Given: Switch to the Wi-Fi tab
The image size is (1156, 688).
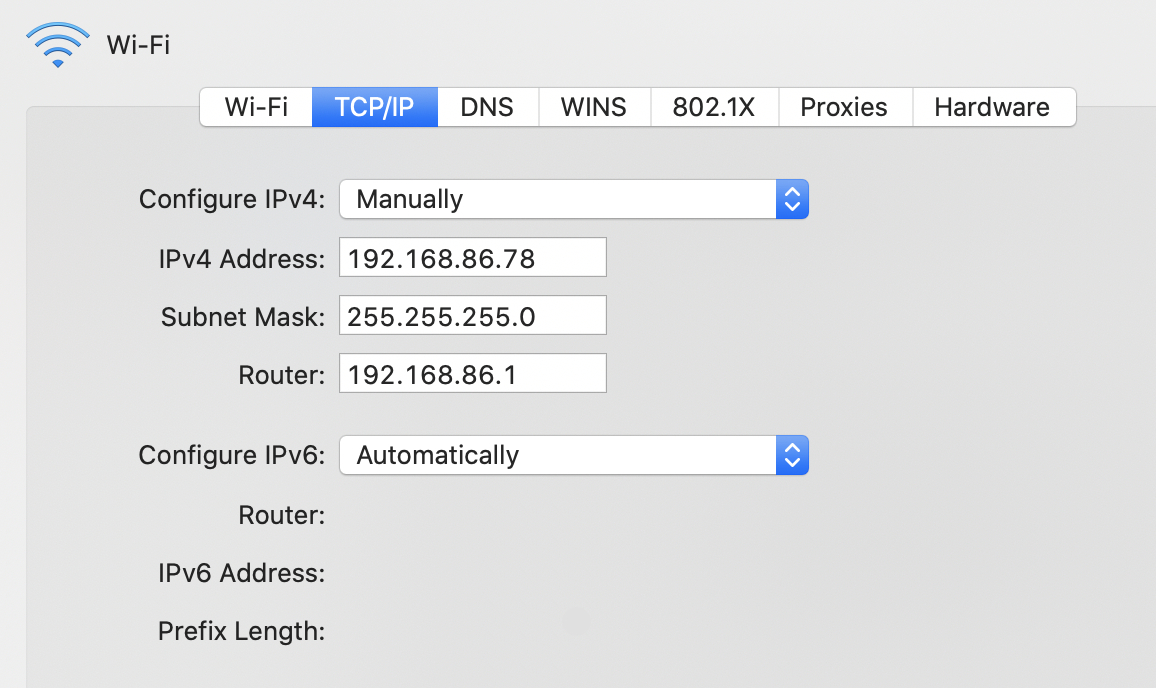Looking at the screenshot, I should coord(256,107).
